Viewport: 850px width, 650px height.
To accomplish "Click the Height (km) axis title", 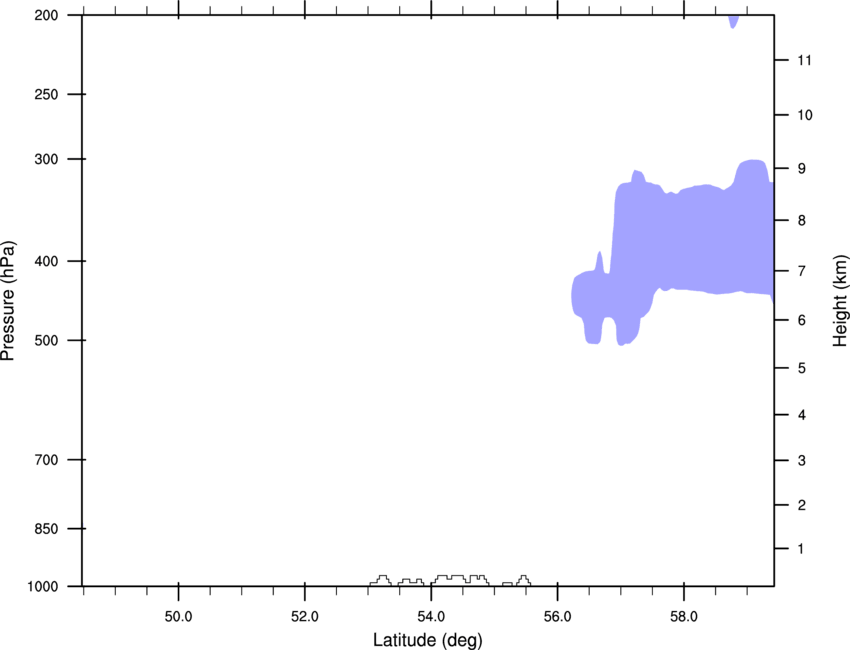I will coord(840,300).
